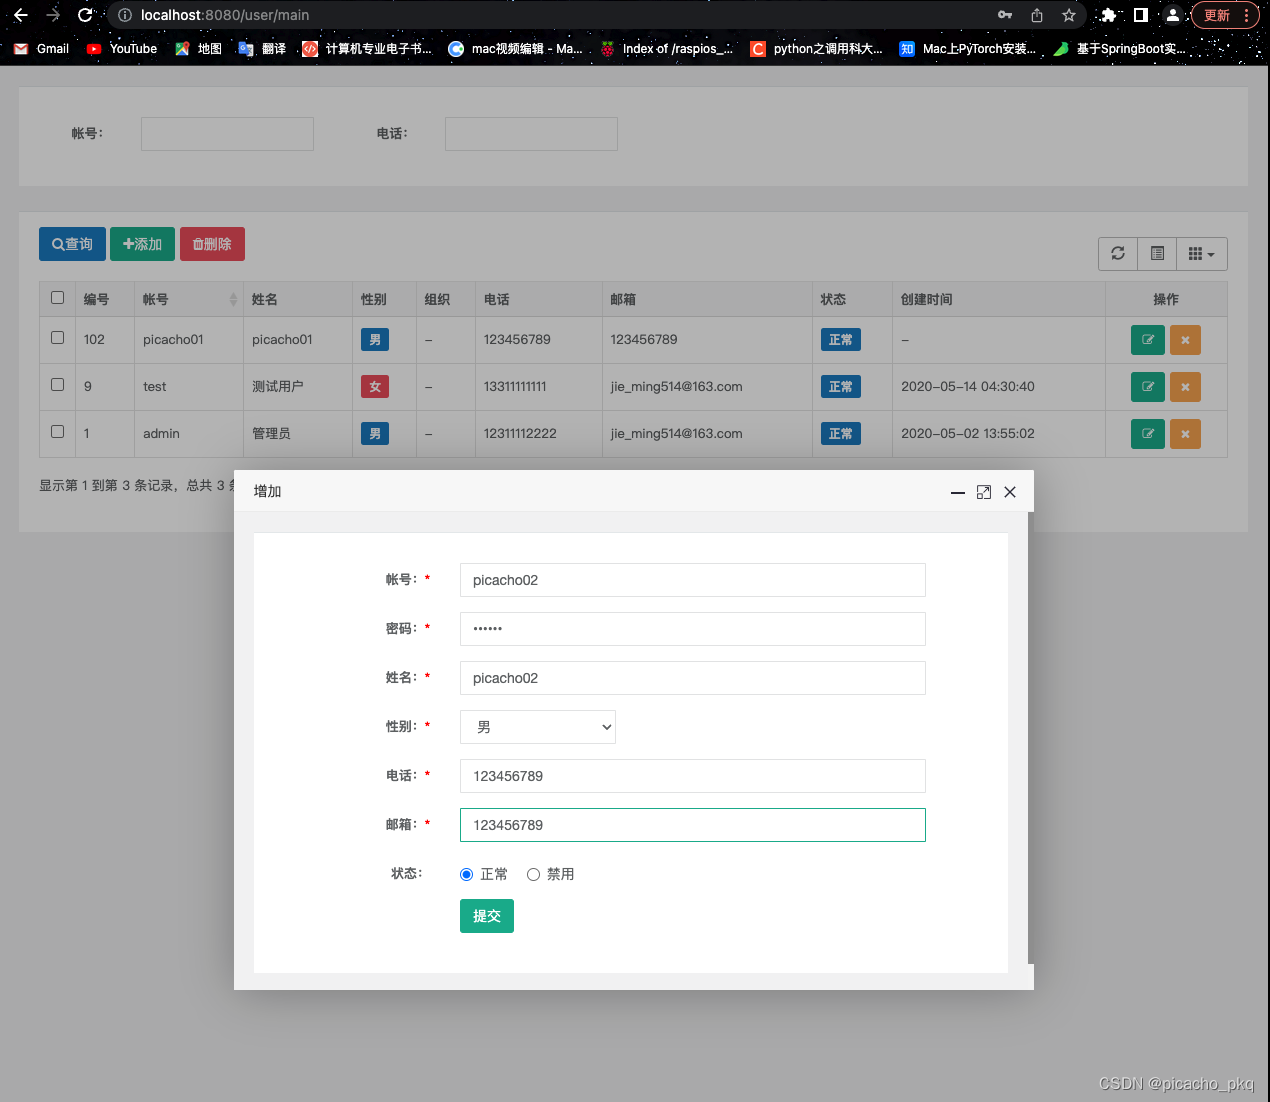Open the browser extensions puzzle icon
Viewport: 1270px width, 1102px height.
coord(1108,15)
